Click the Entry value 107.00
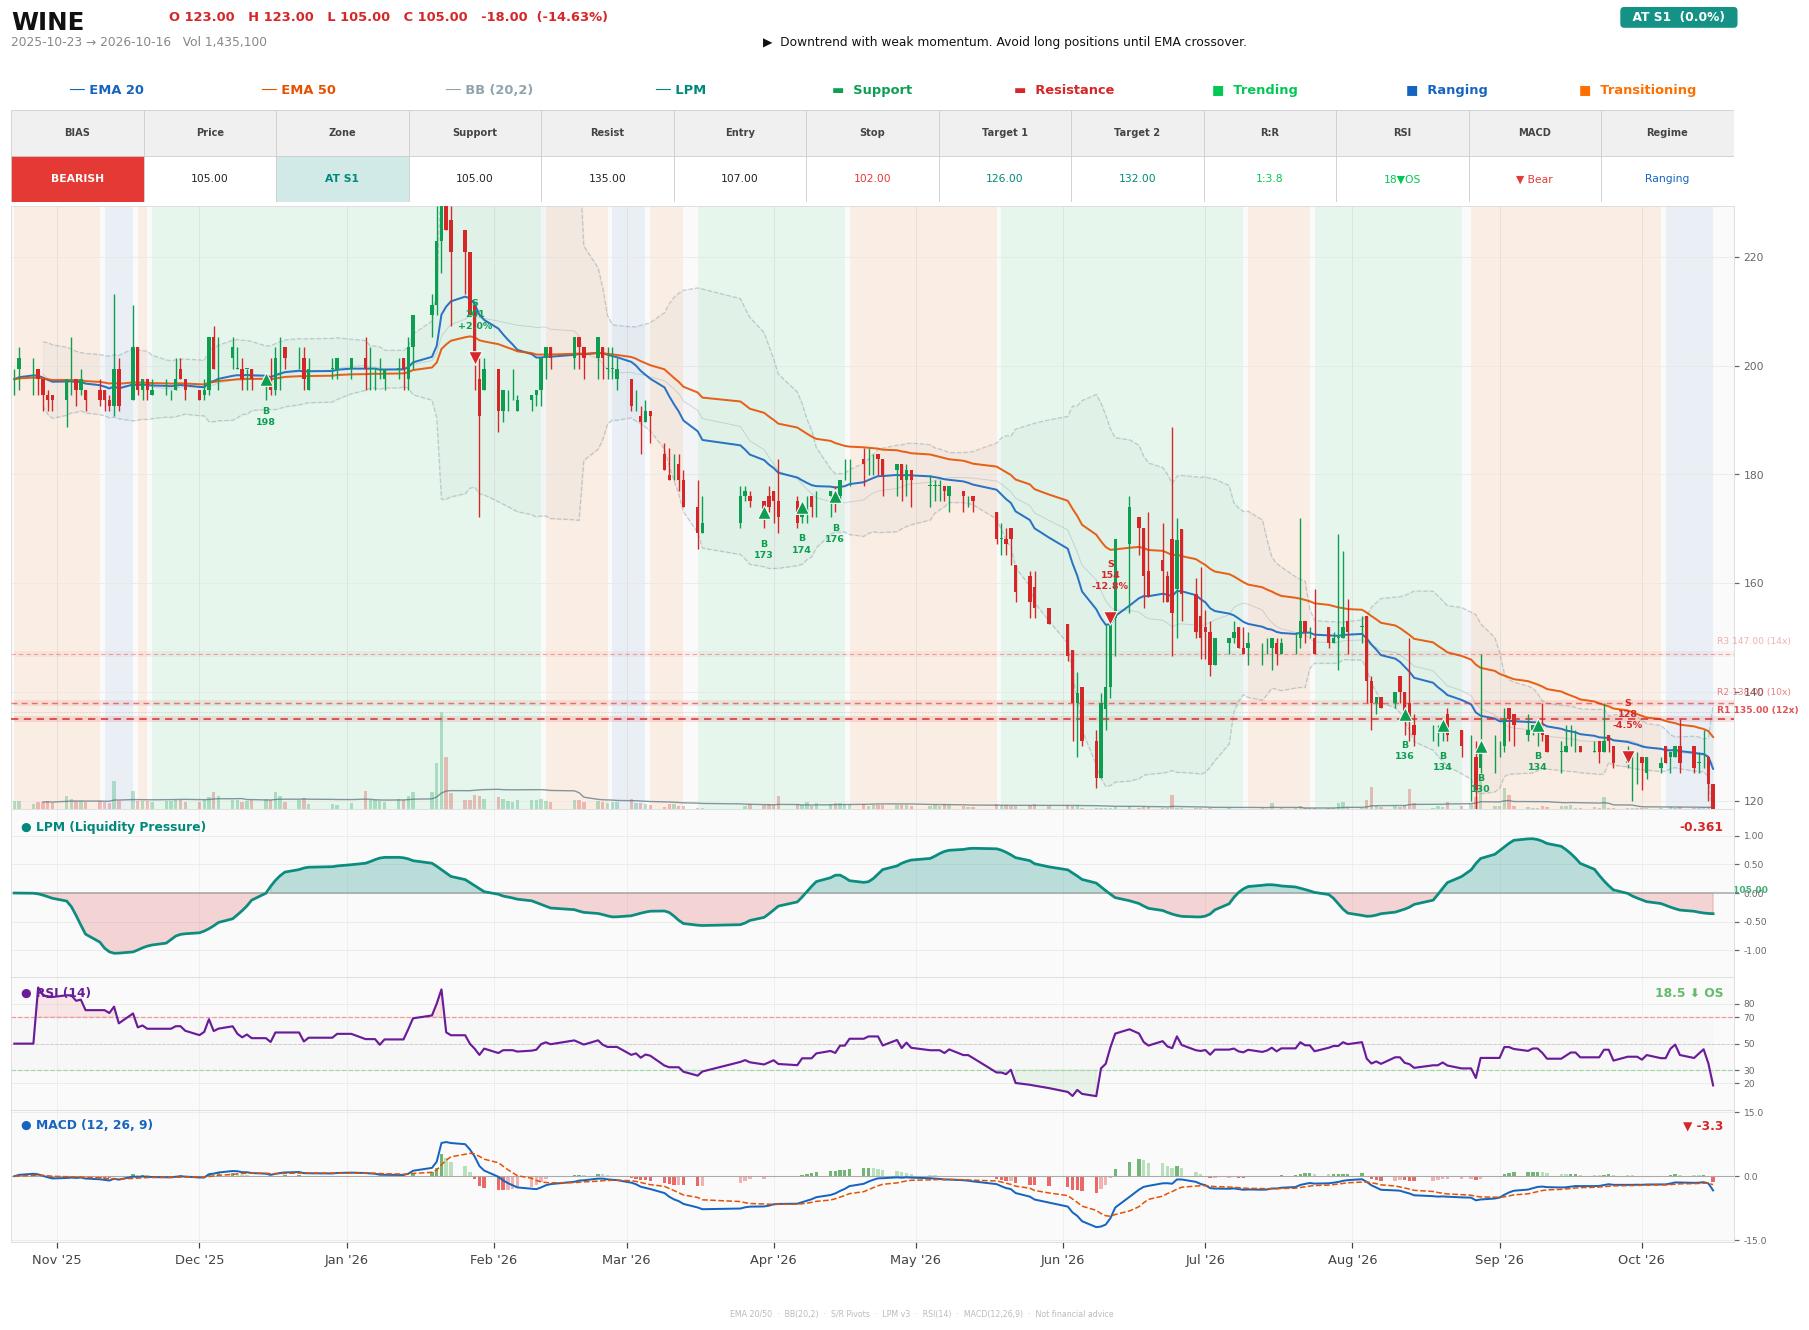 tap(739, 179)
